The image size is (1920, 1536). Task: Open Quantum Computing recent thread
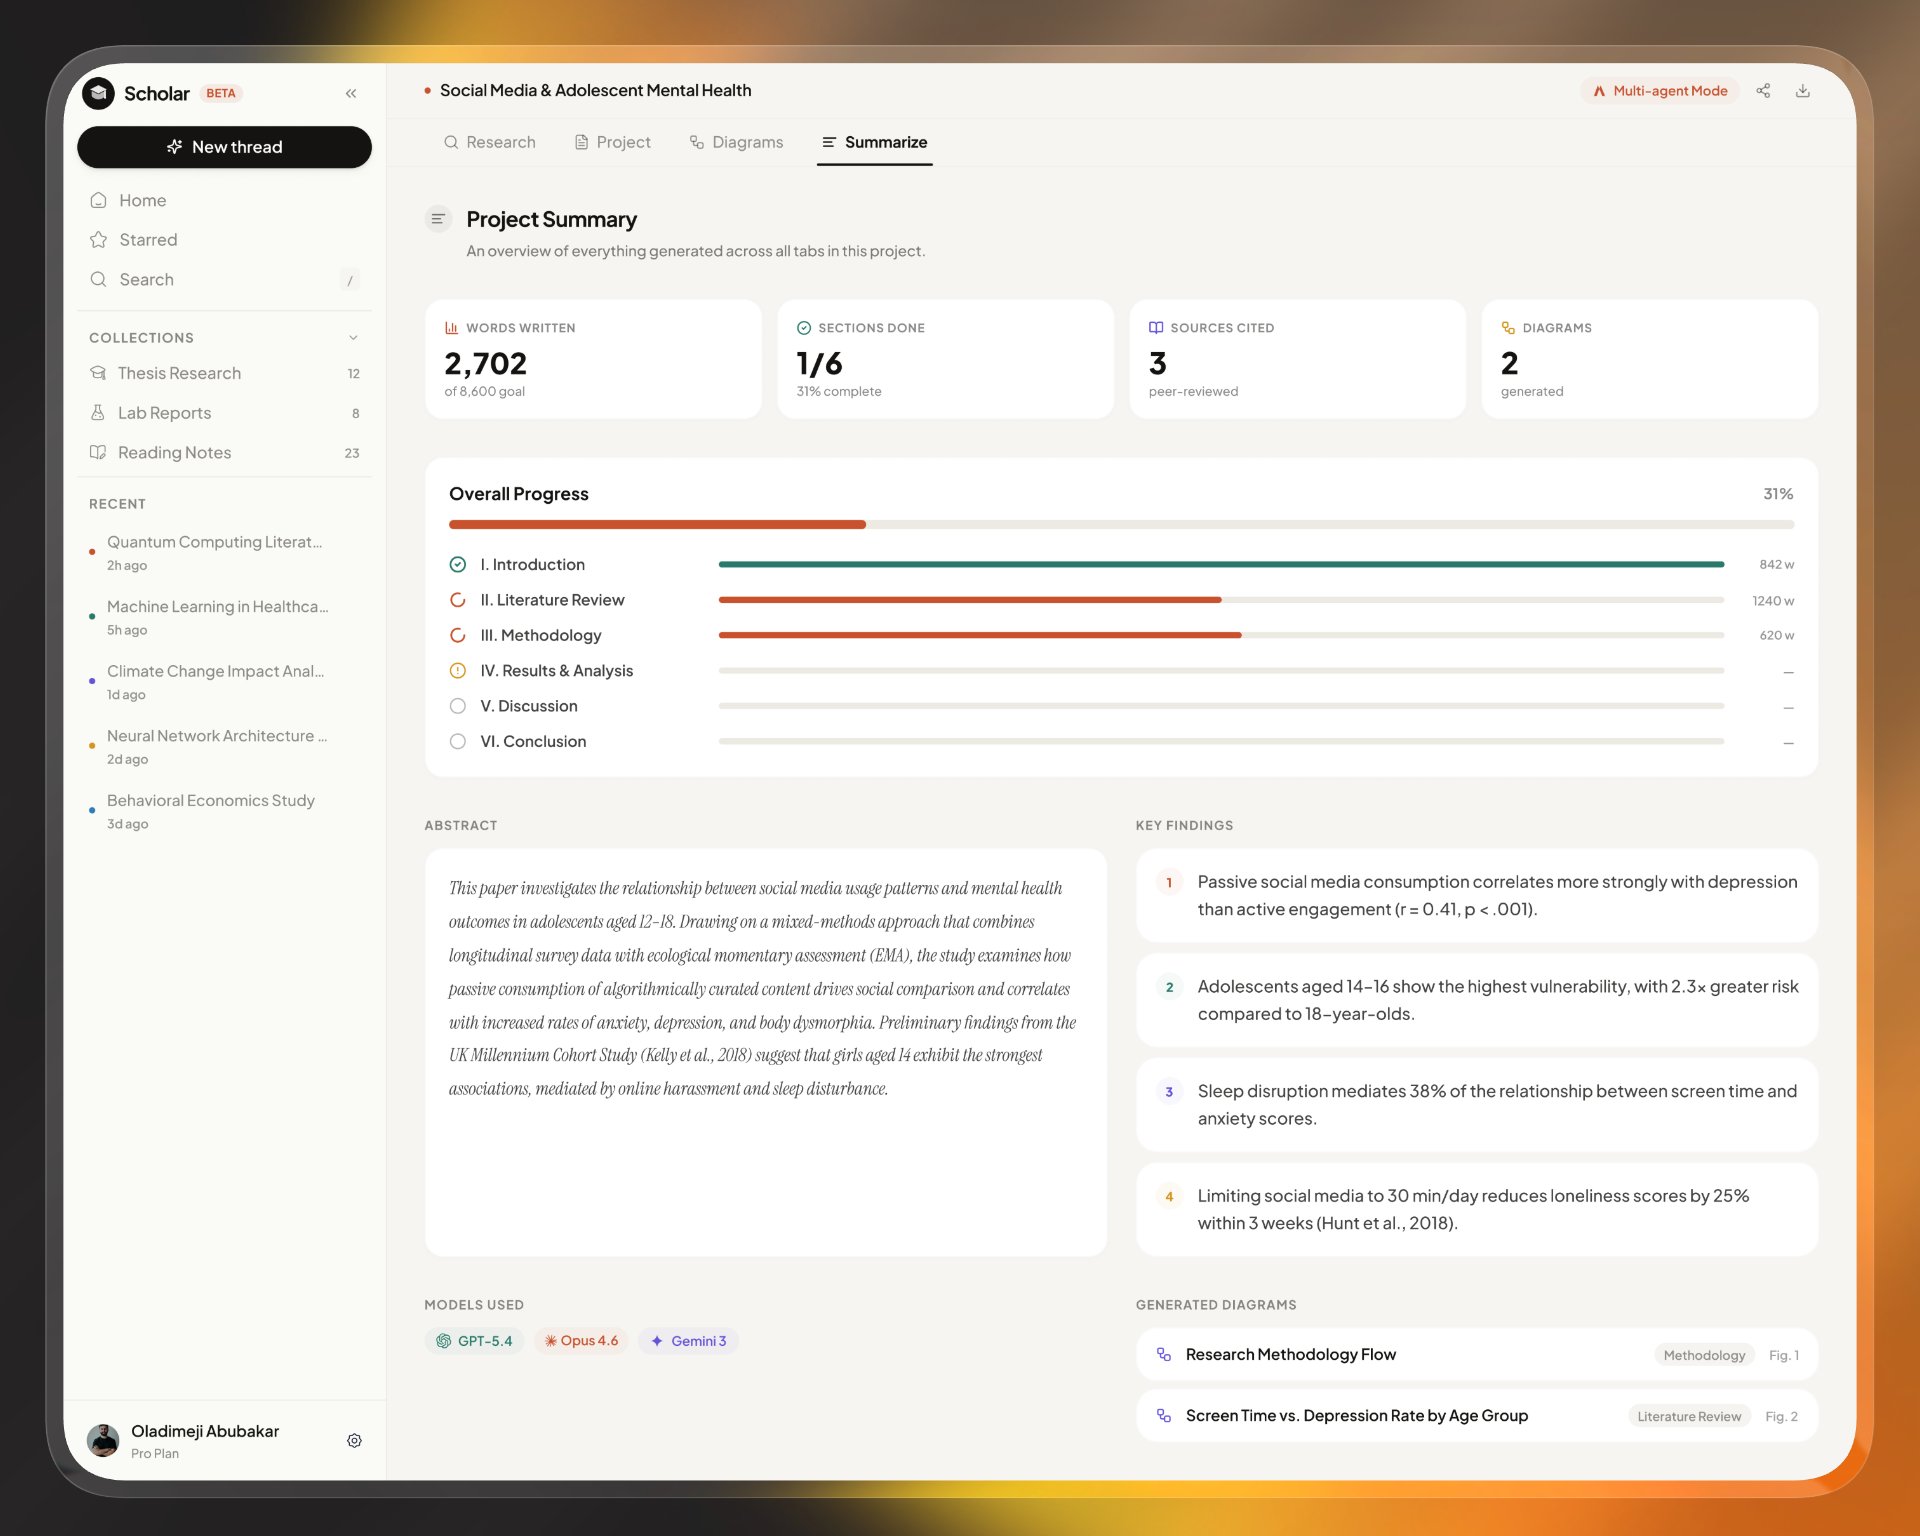point(214,542)
